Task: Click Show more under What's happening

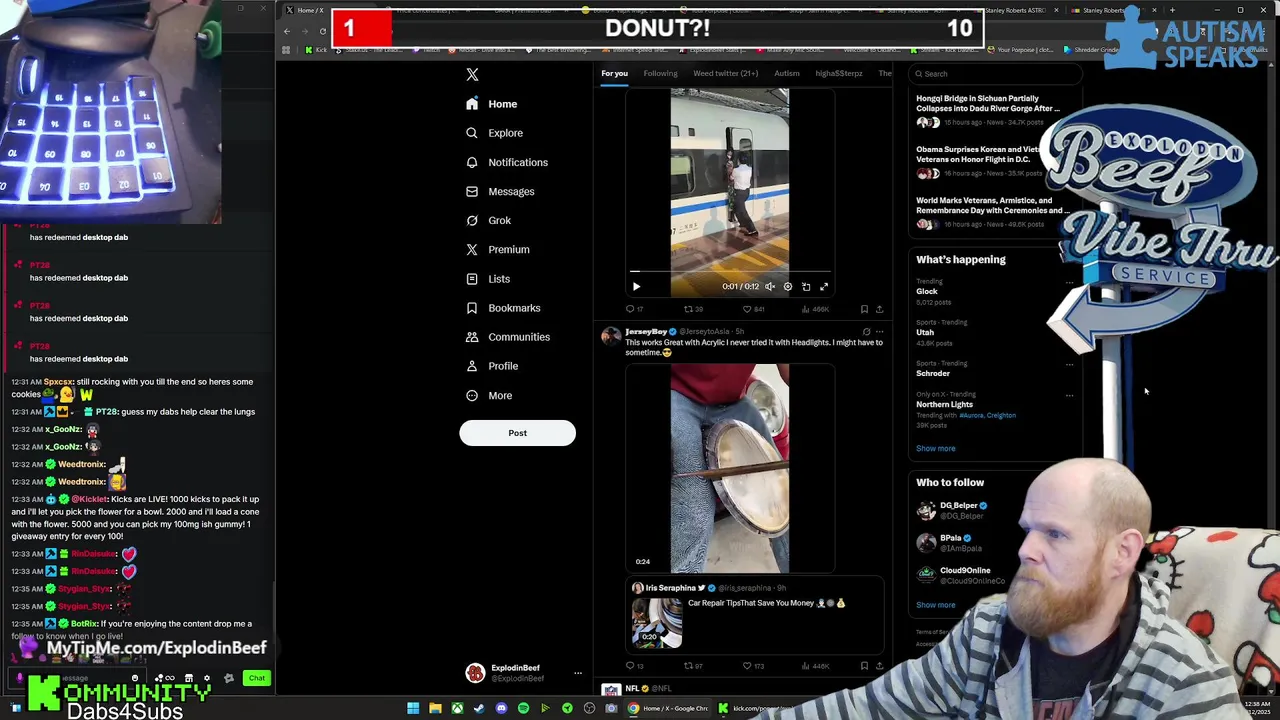Action: point(935,448)
